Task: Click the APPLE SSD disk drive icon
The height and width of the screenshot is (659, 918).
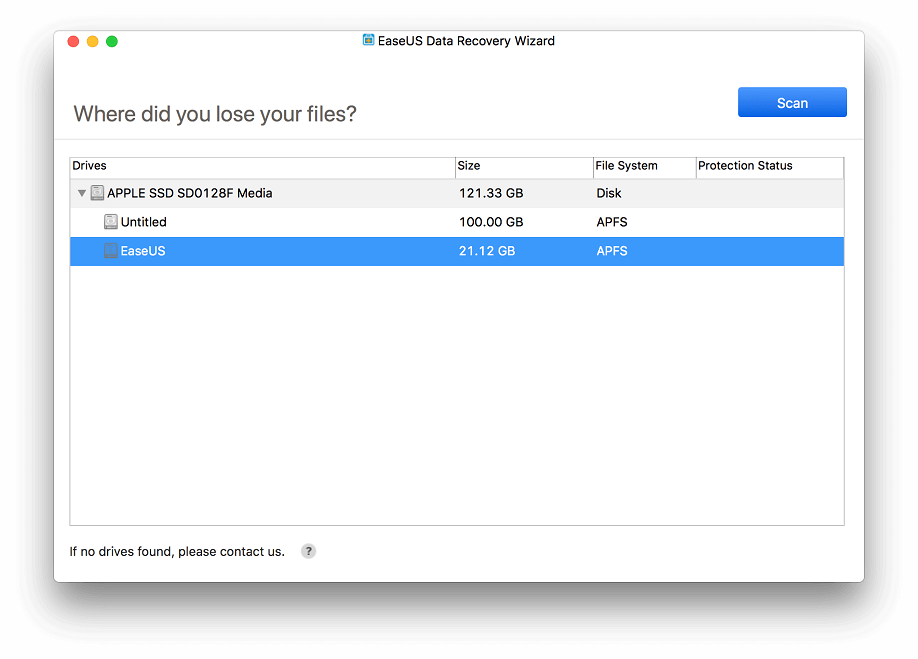Action: [97, 193]
